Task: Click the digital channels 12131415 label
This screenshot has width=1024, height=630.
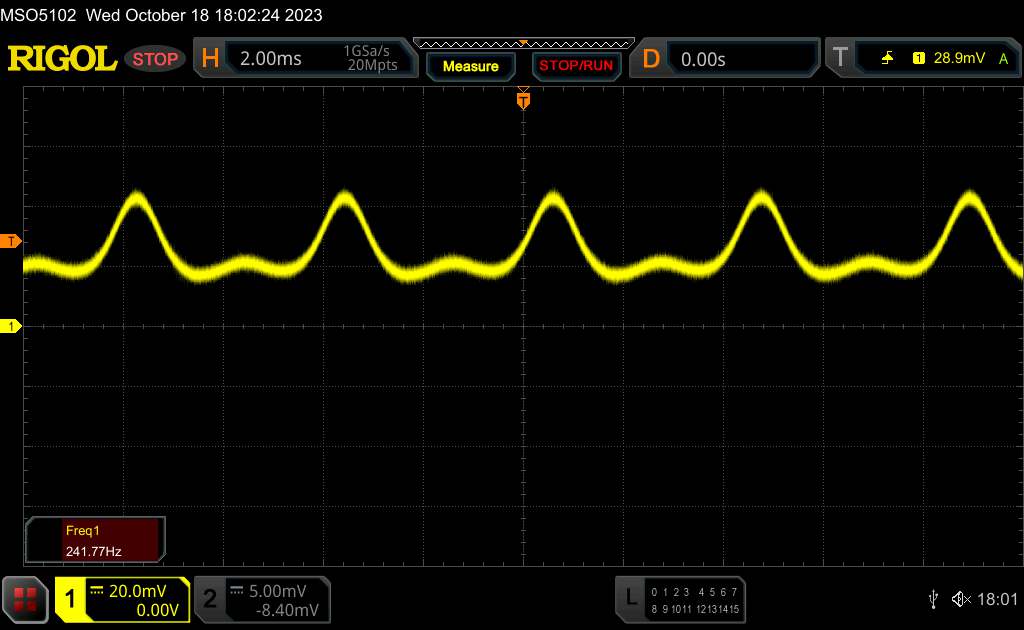Action: [x=718, y=609]
